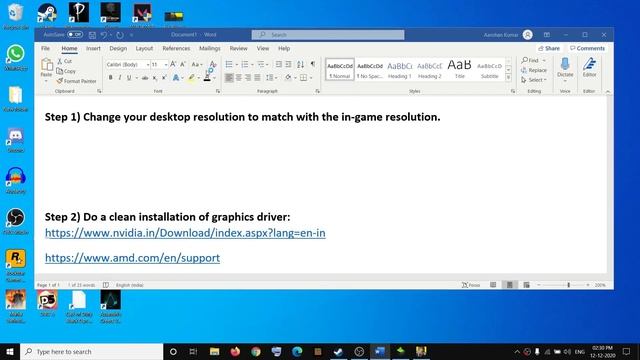Open the Editor pane from ribbon
The height and width of the screenshot is (360, 640).
(589, 67)
